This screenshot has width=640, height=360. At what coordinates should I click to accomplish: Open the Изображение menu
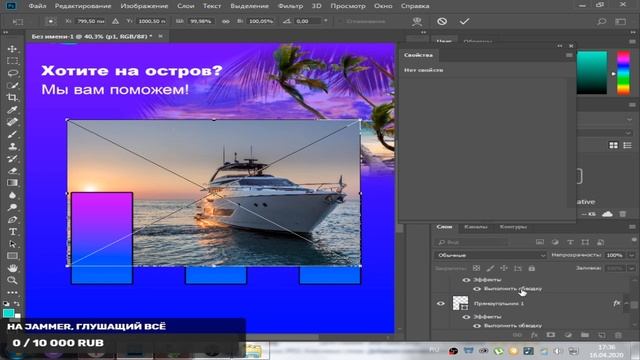click(144, 6)
